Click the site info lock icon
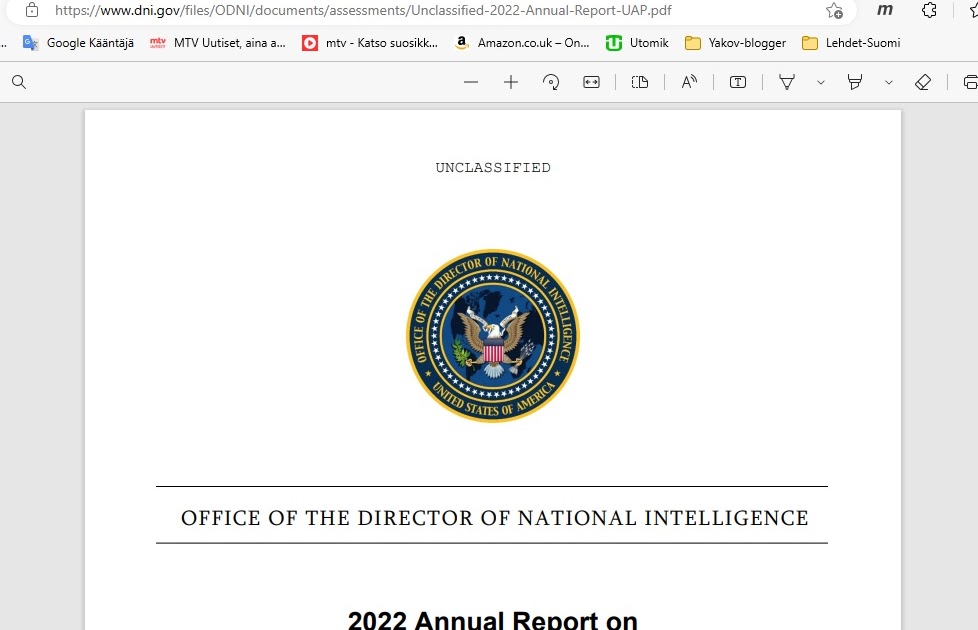Image resolution: width=978 pixels, height=630 pixels. 32,10
